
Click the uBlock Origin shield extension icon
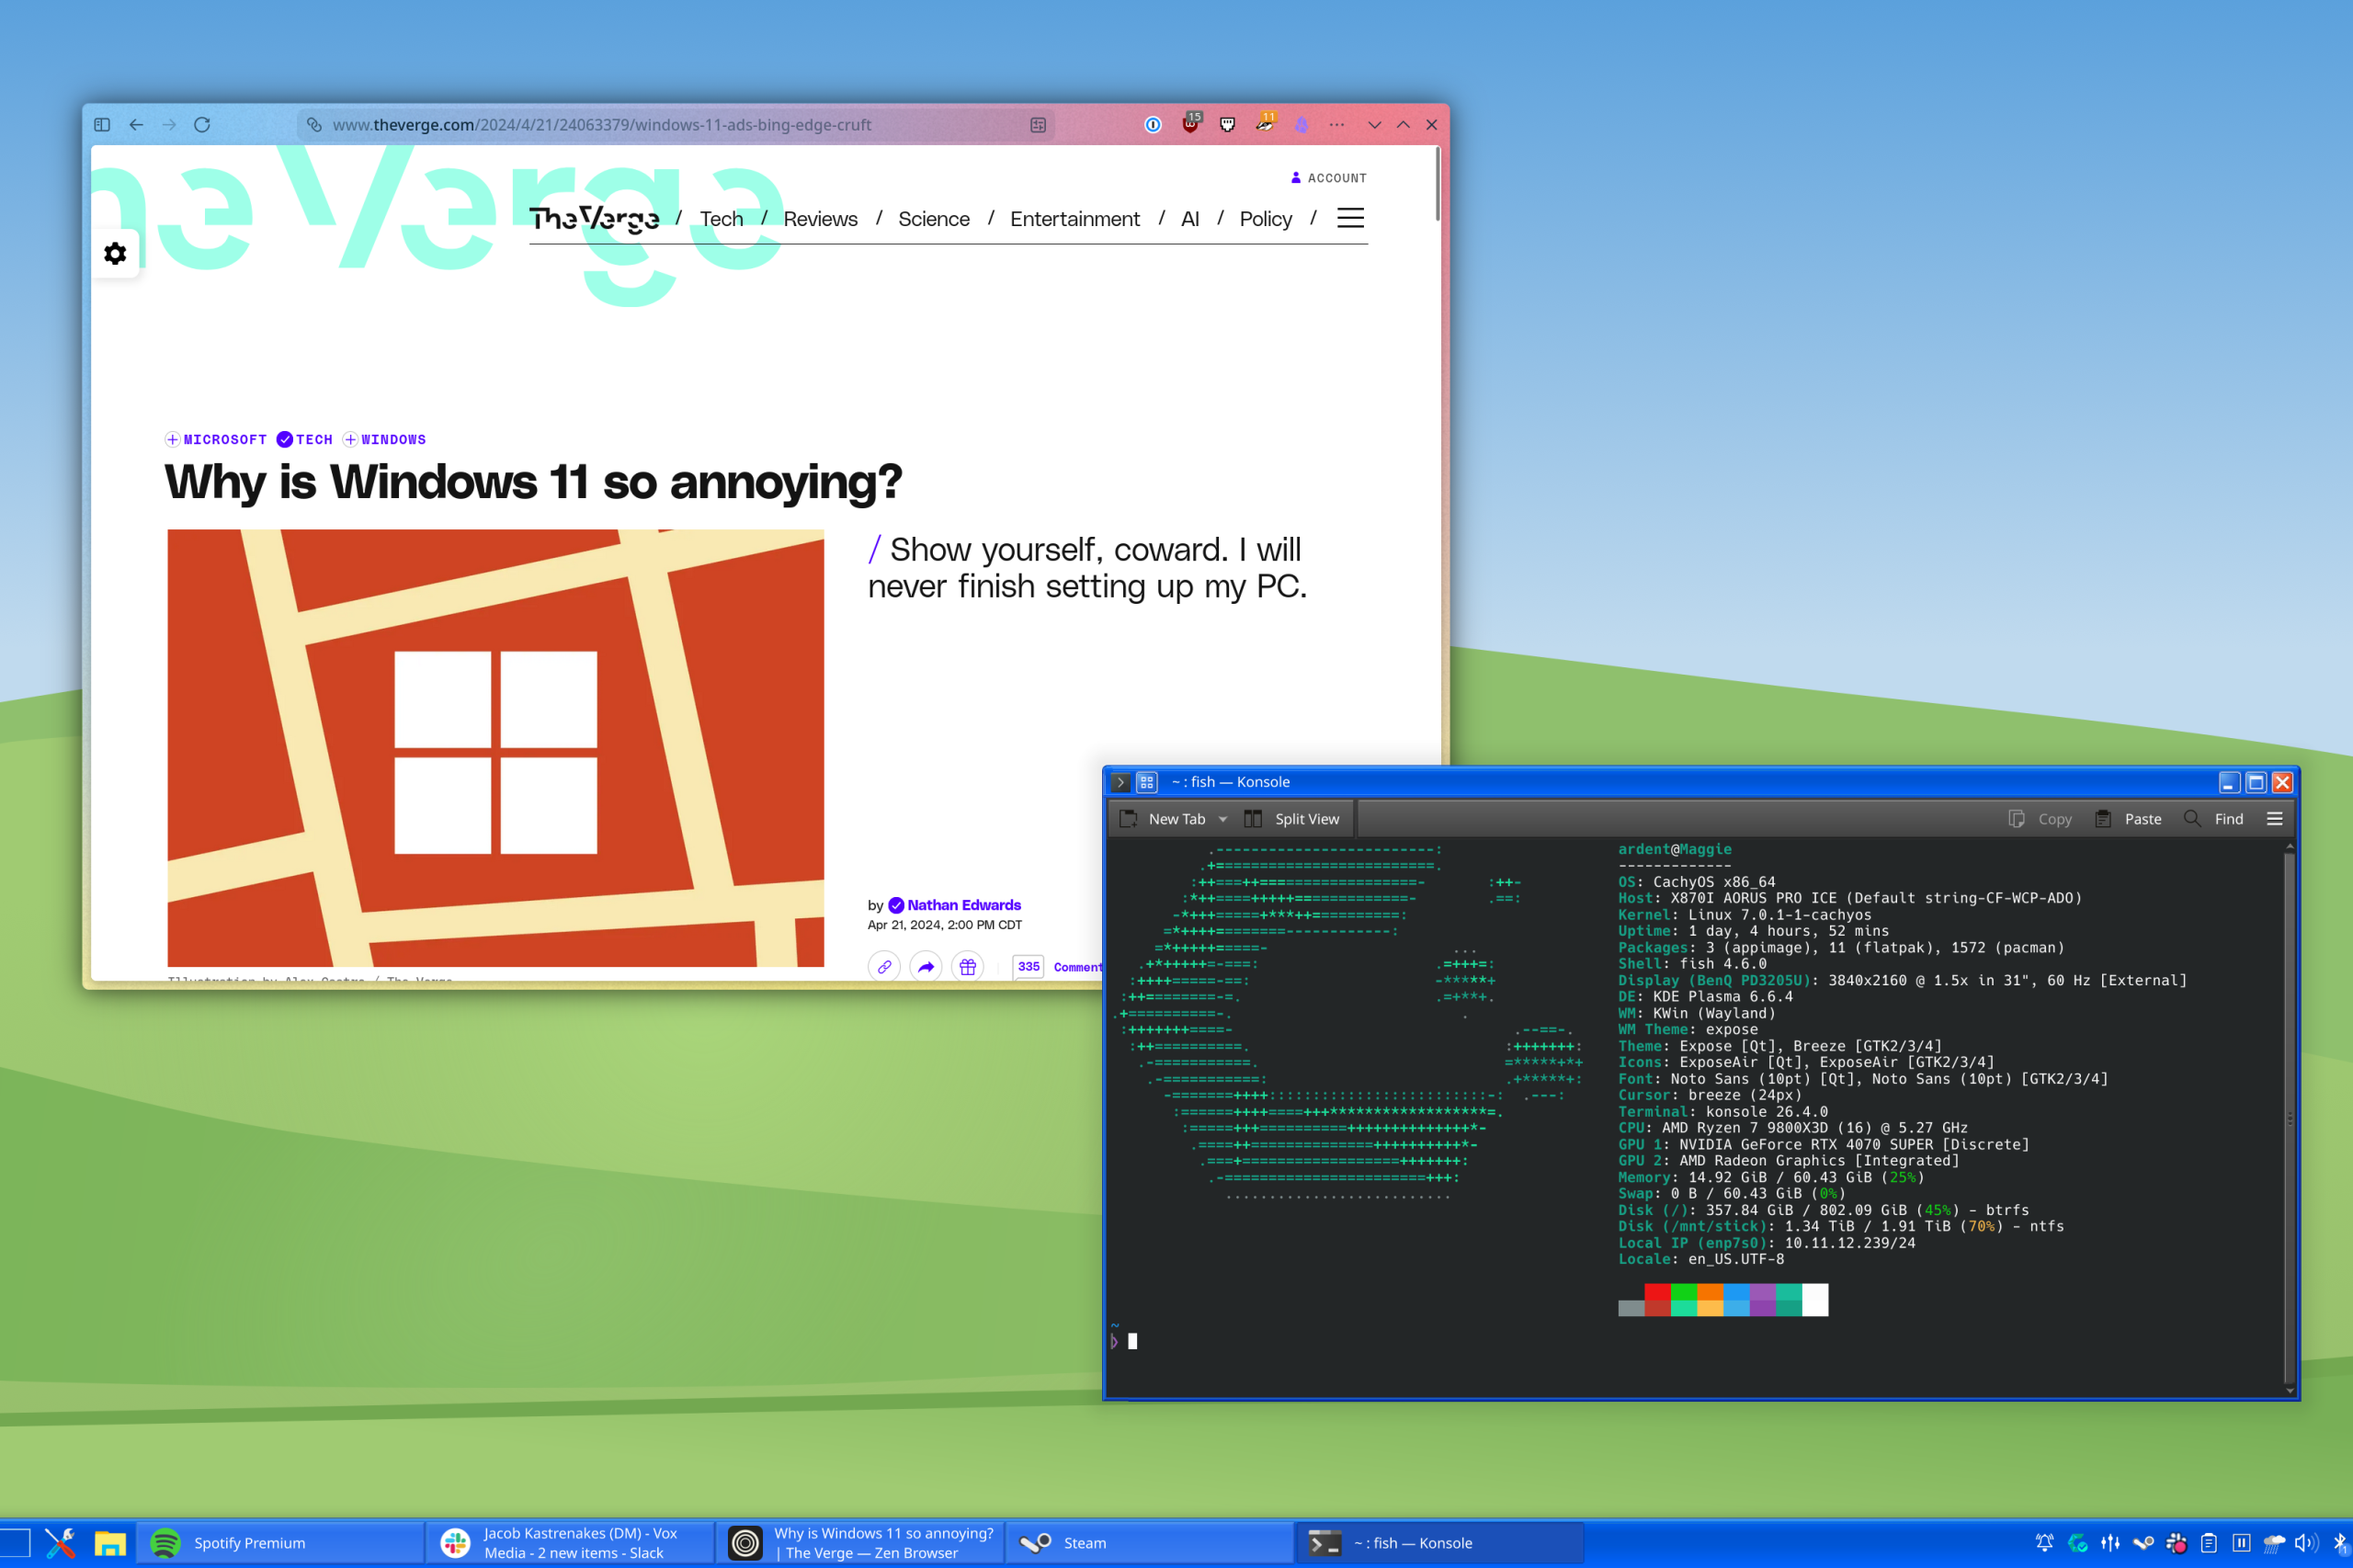coord(1191,126)
